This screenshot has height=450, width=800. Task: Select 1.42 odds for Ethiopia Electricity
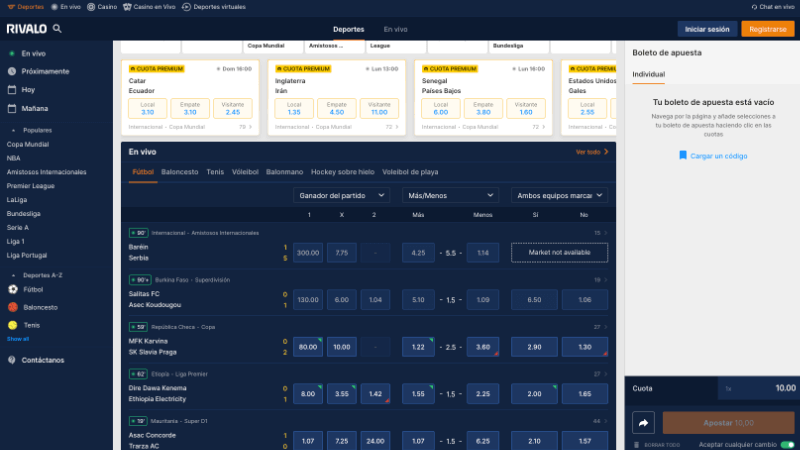(376, 394)
